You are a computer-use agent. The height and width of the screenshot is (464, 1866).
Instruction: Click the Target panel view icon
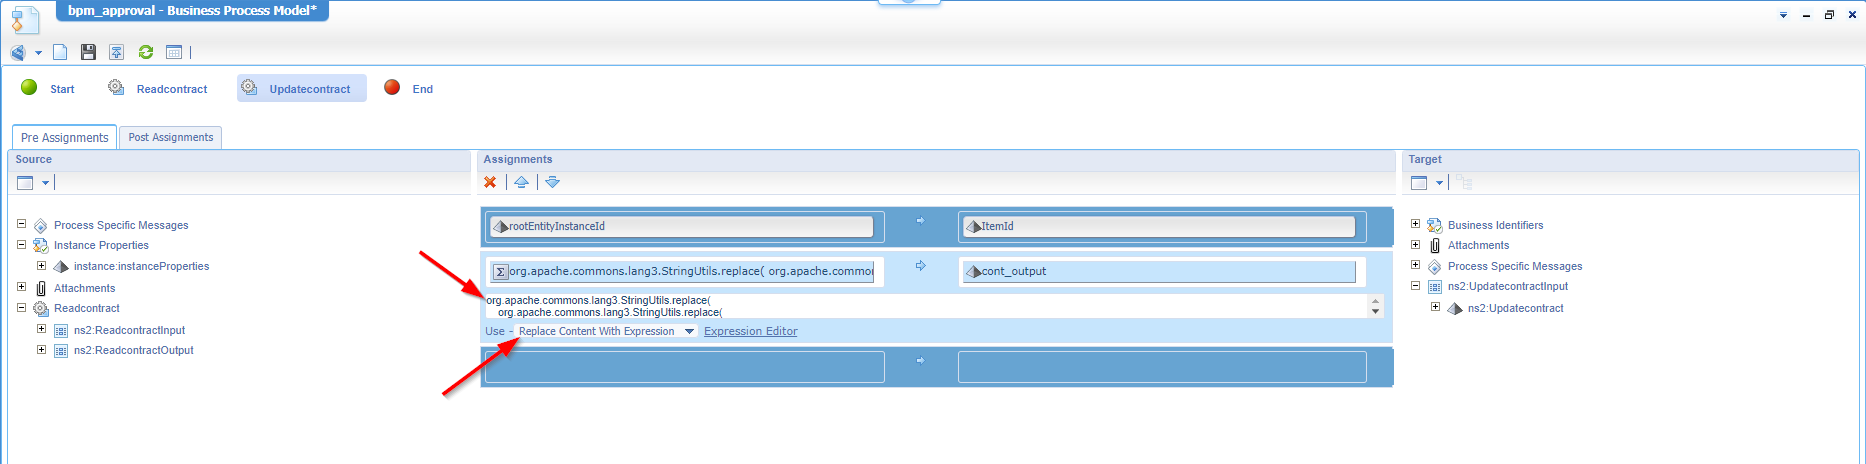click(1419, 182)
